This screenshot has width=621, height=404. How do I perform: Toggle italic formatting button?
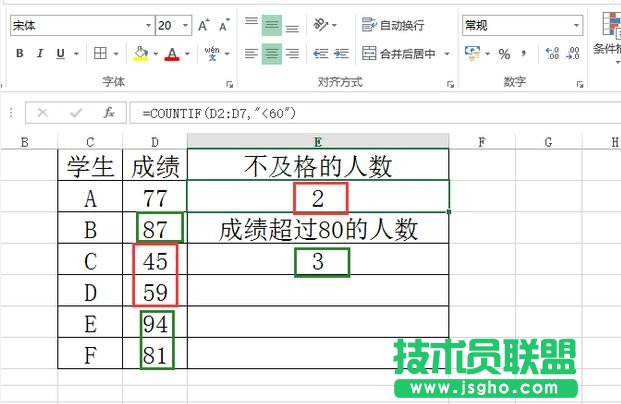click(x=40, y=53)
